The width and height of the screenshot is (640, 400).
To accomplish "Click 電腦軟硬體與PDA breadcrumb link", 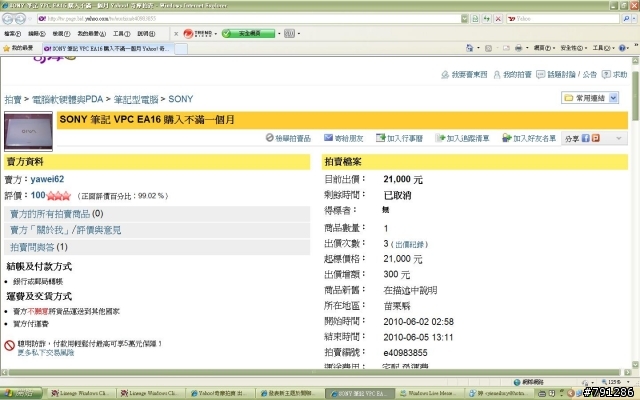I will pyautogui.click(x=67, y=99).
